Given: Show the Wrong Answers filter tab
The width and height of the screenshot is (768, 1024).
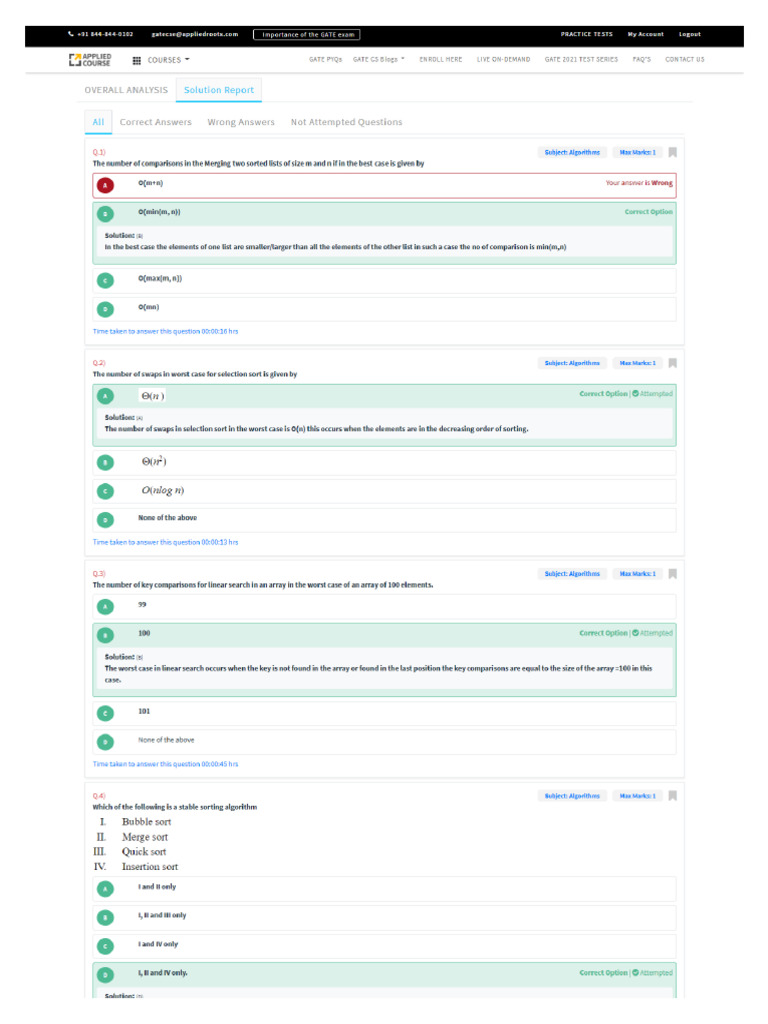Looking at the screenshot, I should tap(241, 122).
